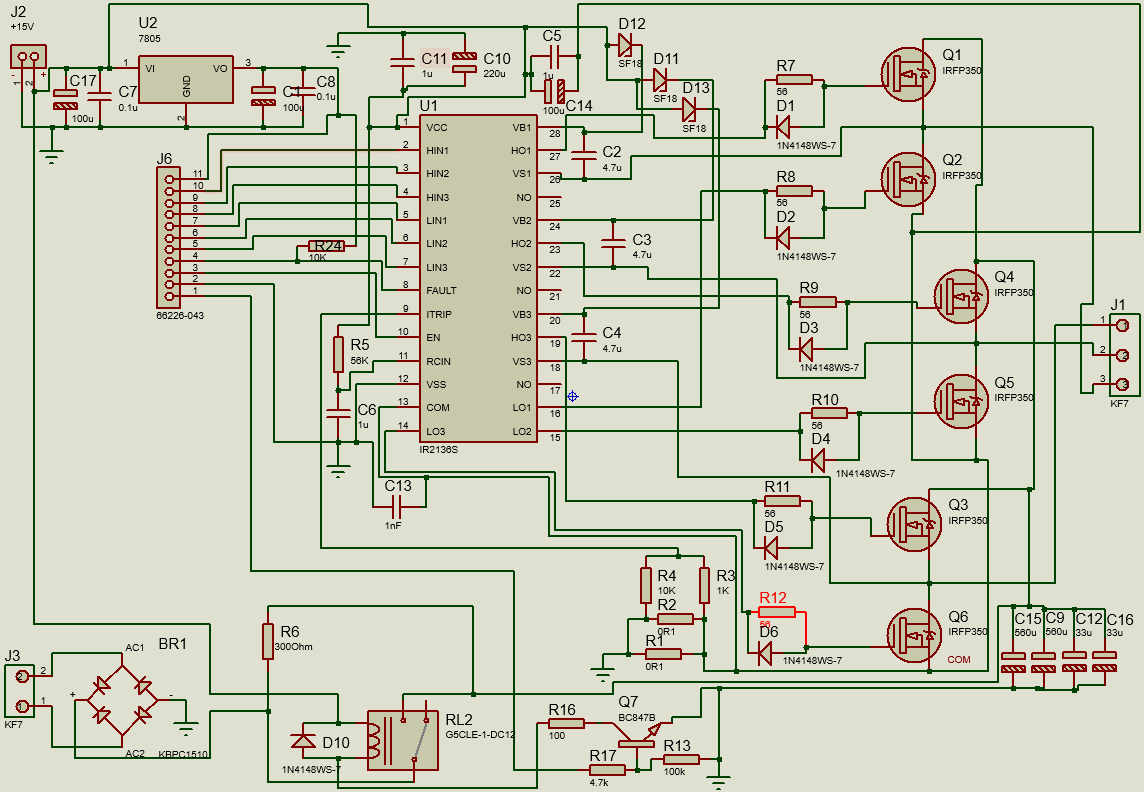The height and width of the screenshot is (792, 1144).
Task: Select bootstrap diode D12
Action: coord(625,45)
